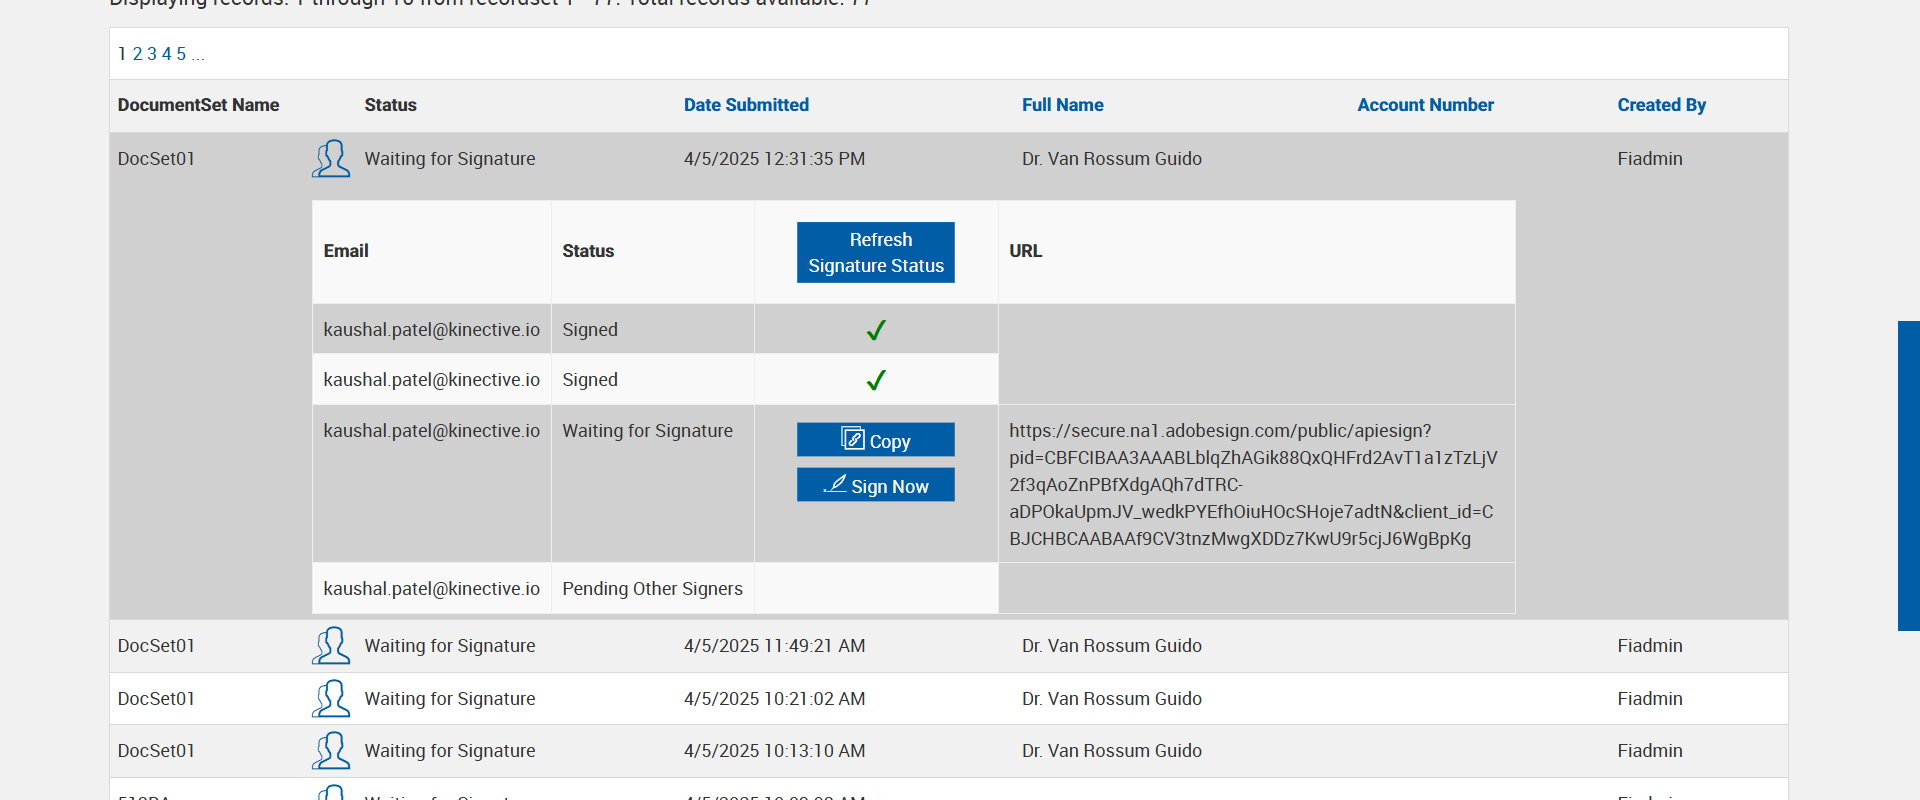Screen dimensions: 1920x800
Task: Click the blue vertical bar at right edge
Action: pyautogui.click(x=1908, y=475)
